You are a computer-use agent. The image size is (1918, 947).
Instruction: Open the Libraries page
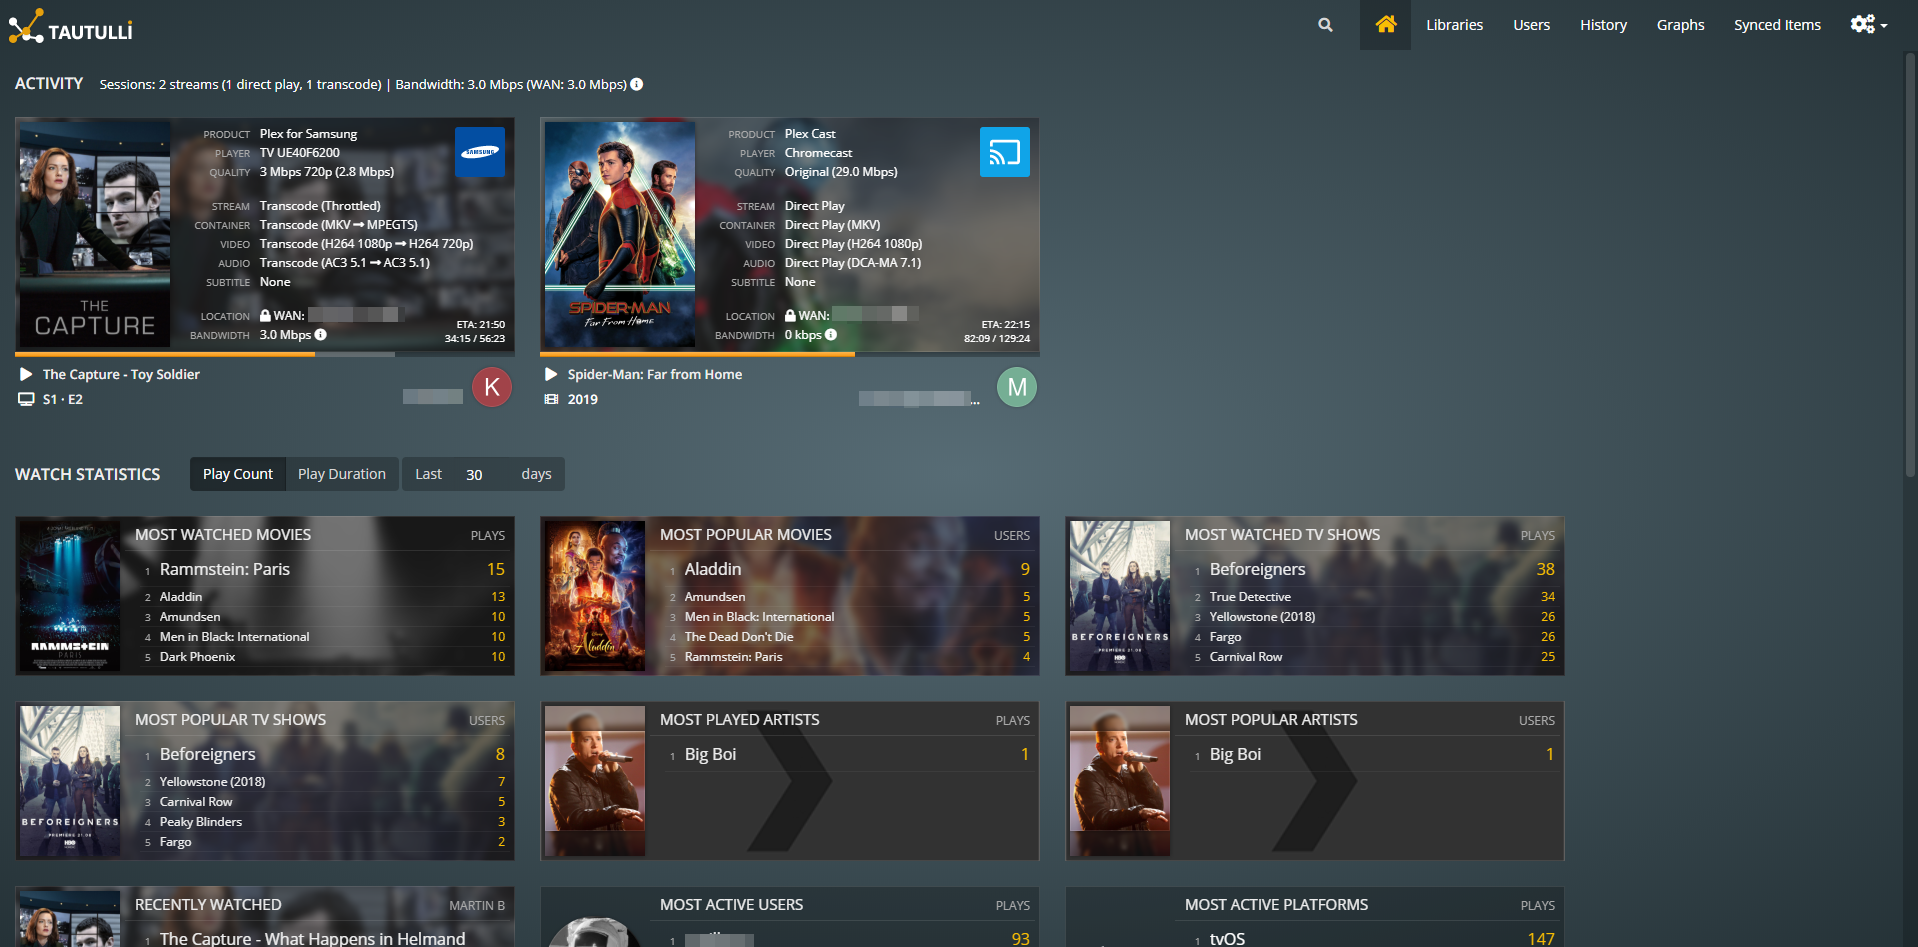pos(1454,25)
